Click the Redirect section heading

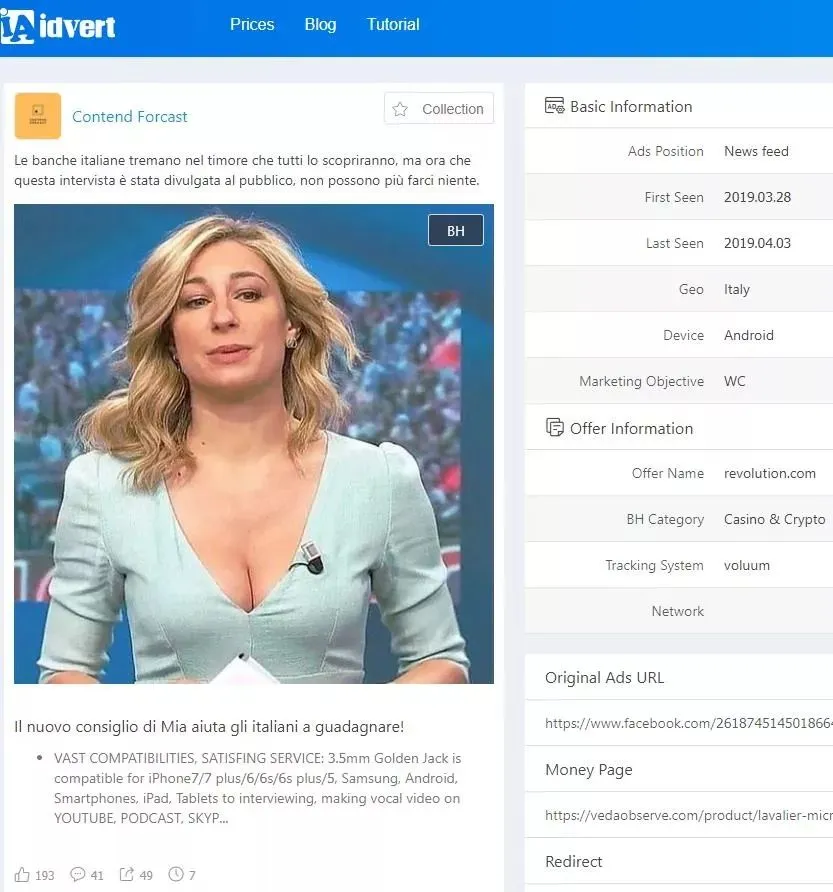tap(574, 861)
